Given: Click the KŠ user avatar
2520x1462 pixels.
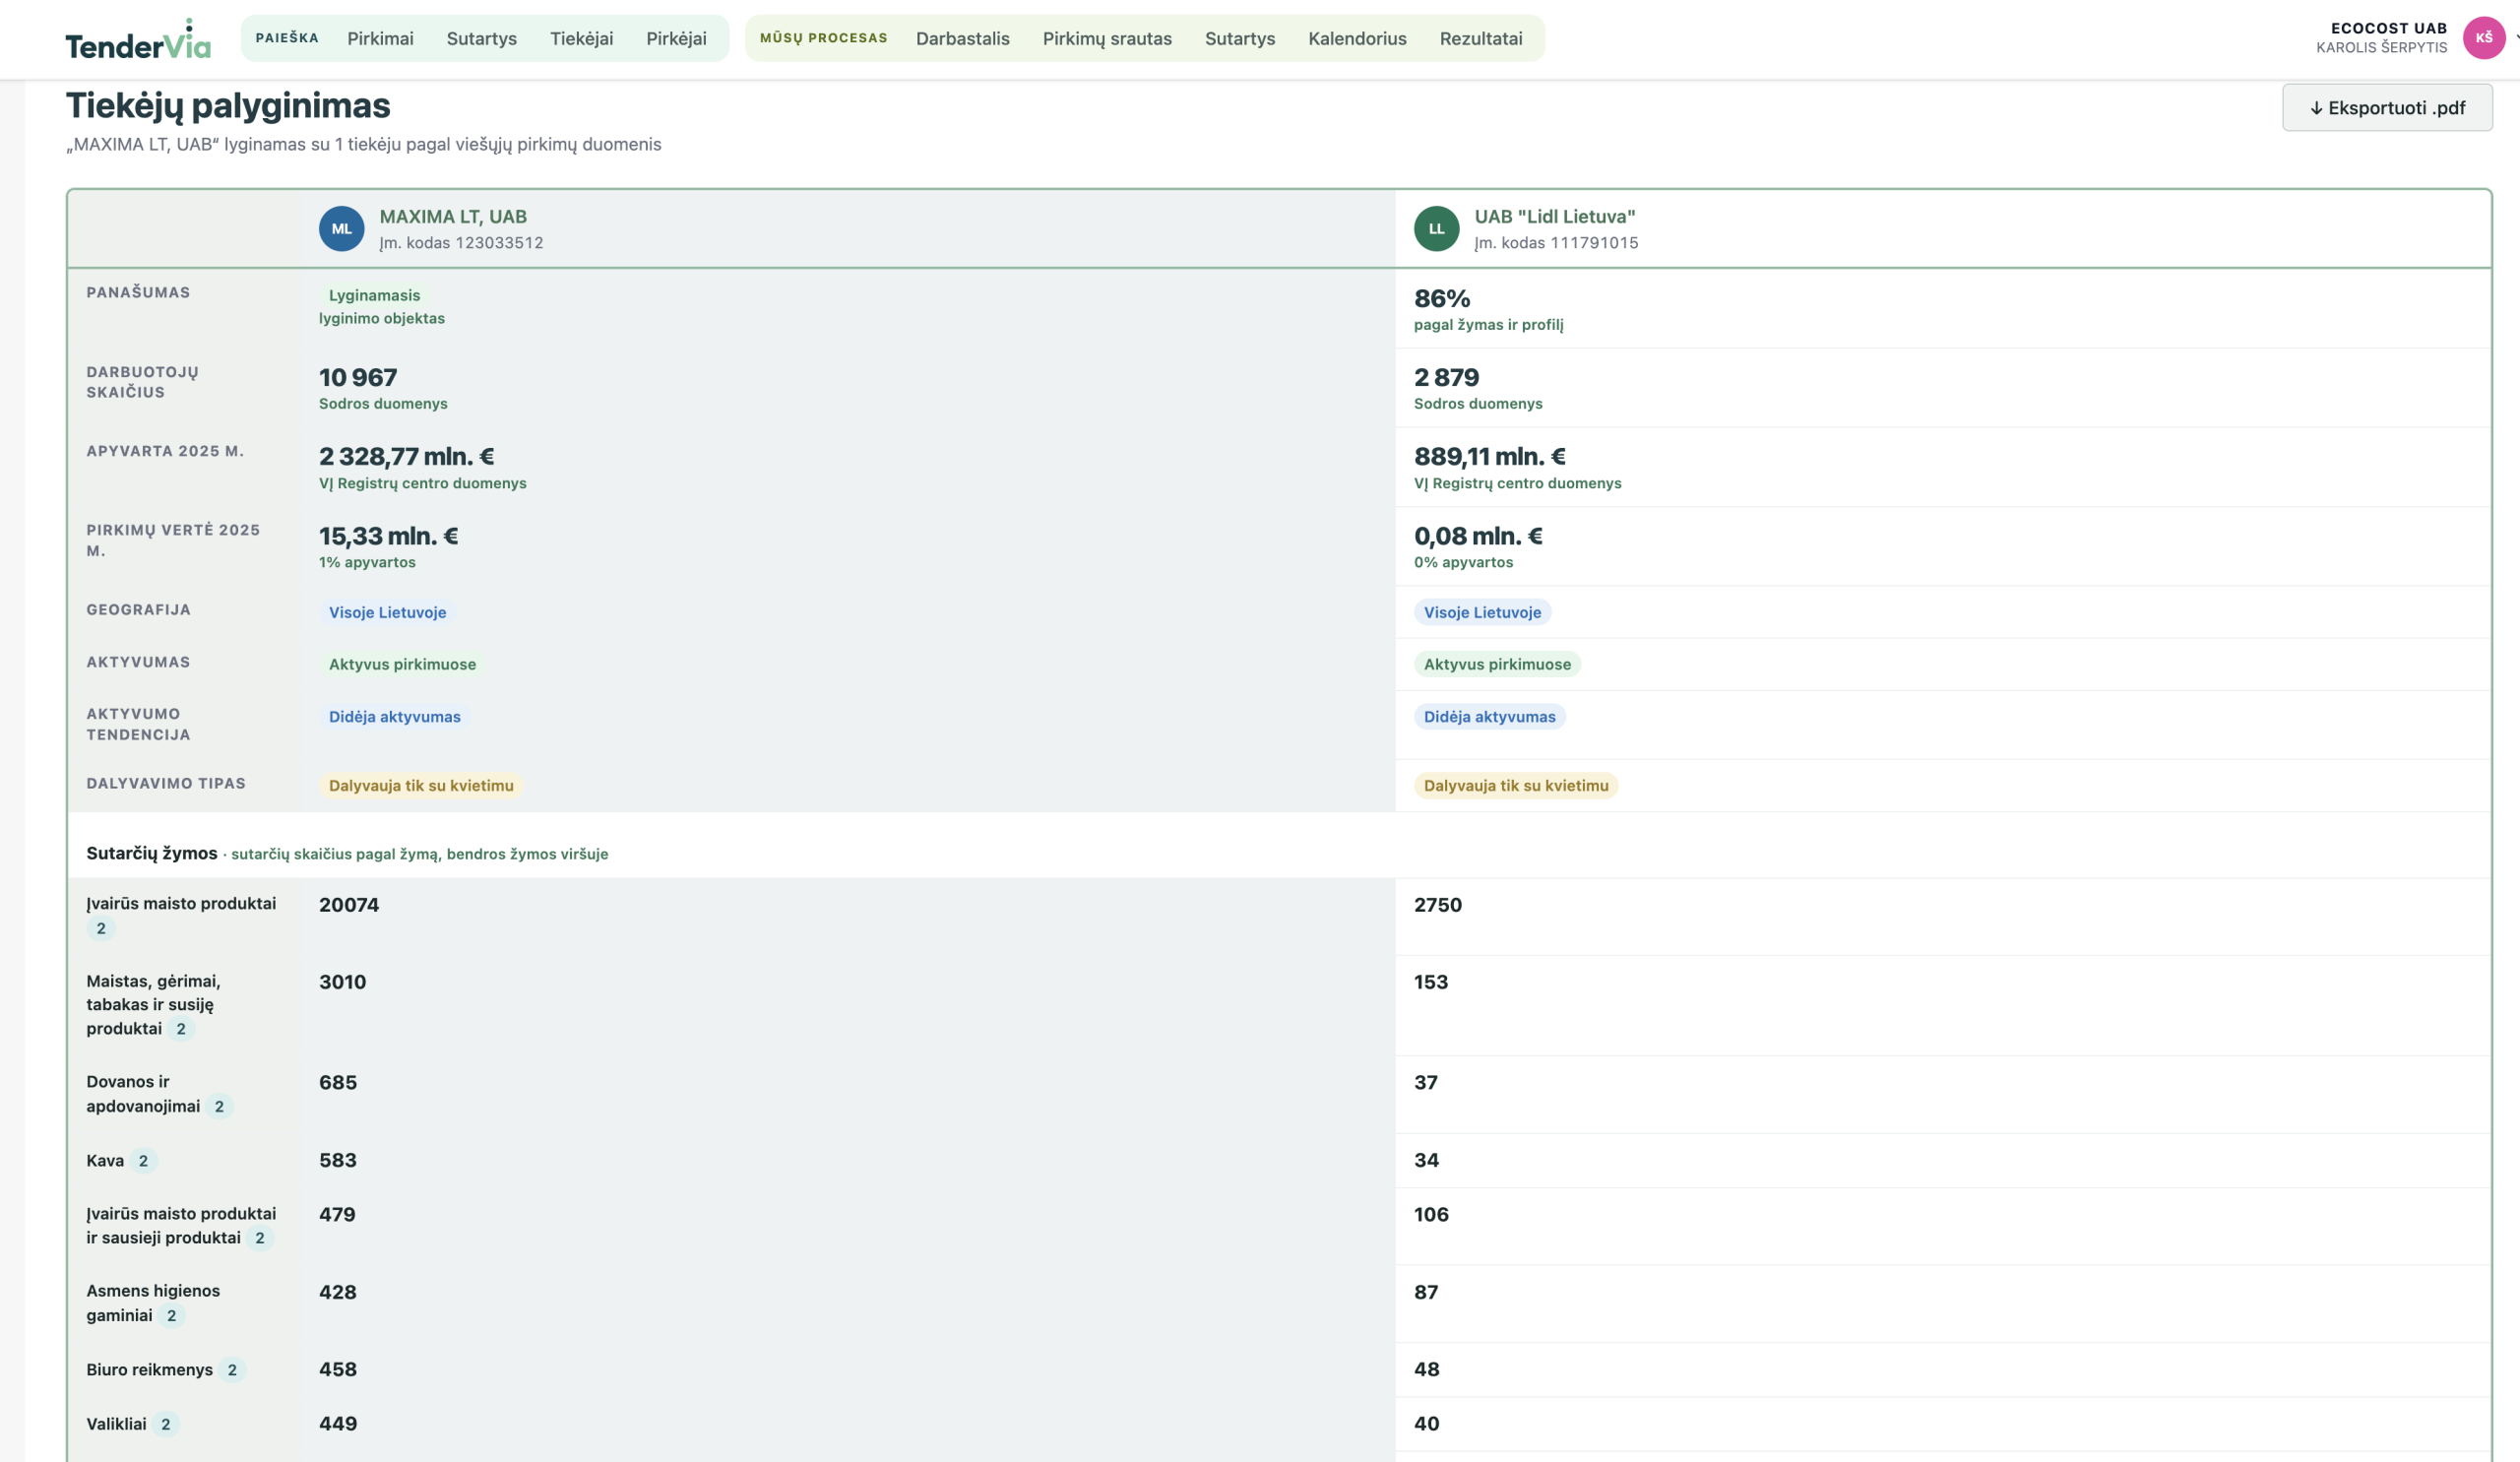Looking at the screenshot, I should tap(2483, 38).
